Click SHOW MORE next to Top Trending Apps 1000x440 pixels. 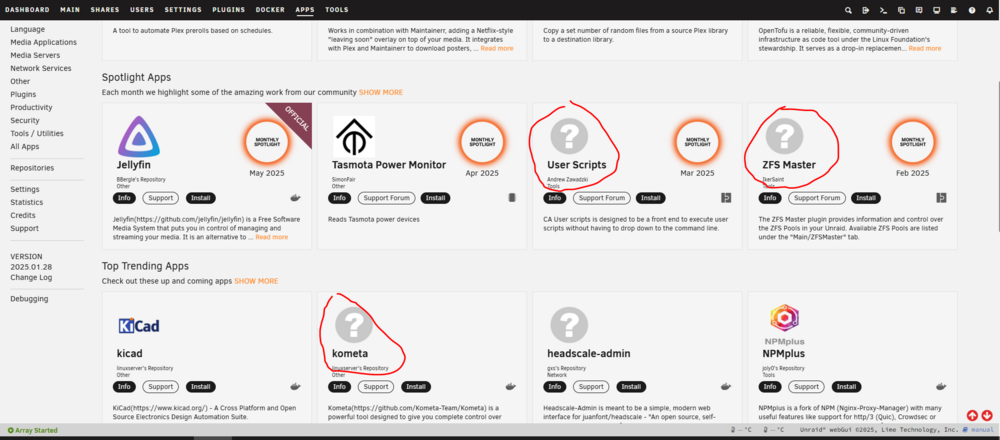pyautogui.click(x=256, y=281)
